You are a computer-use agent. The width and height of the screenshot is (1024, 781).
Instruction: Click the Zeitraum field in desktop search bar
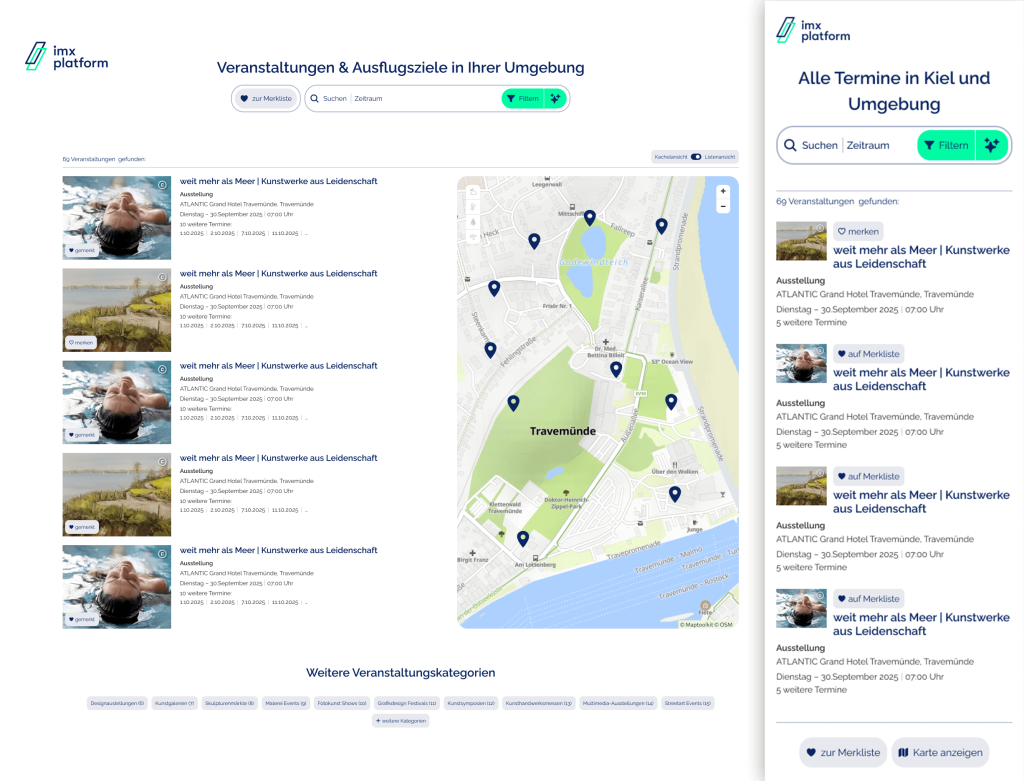click(x=369, y=98)
